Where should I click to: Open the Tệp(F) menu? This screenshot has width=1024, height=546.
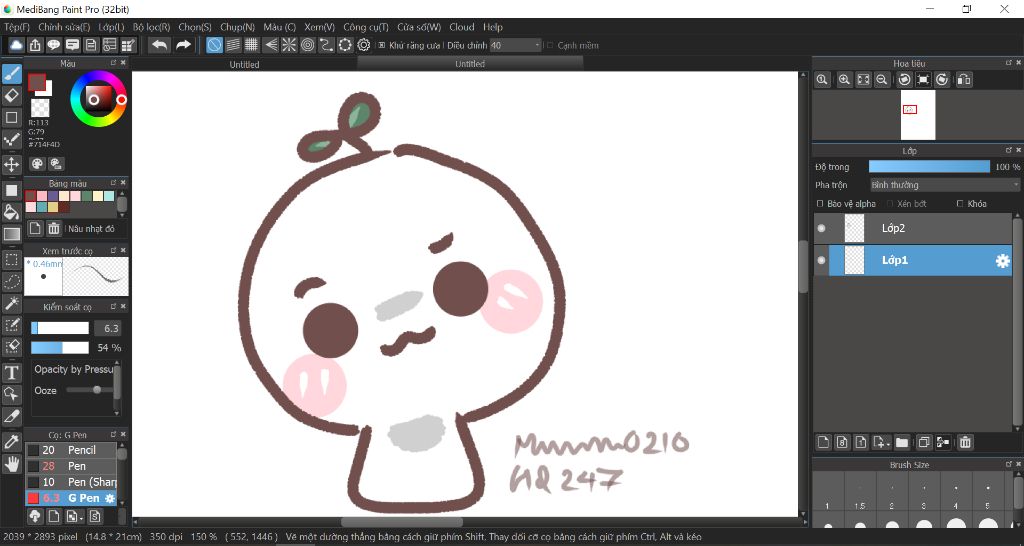17,27
